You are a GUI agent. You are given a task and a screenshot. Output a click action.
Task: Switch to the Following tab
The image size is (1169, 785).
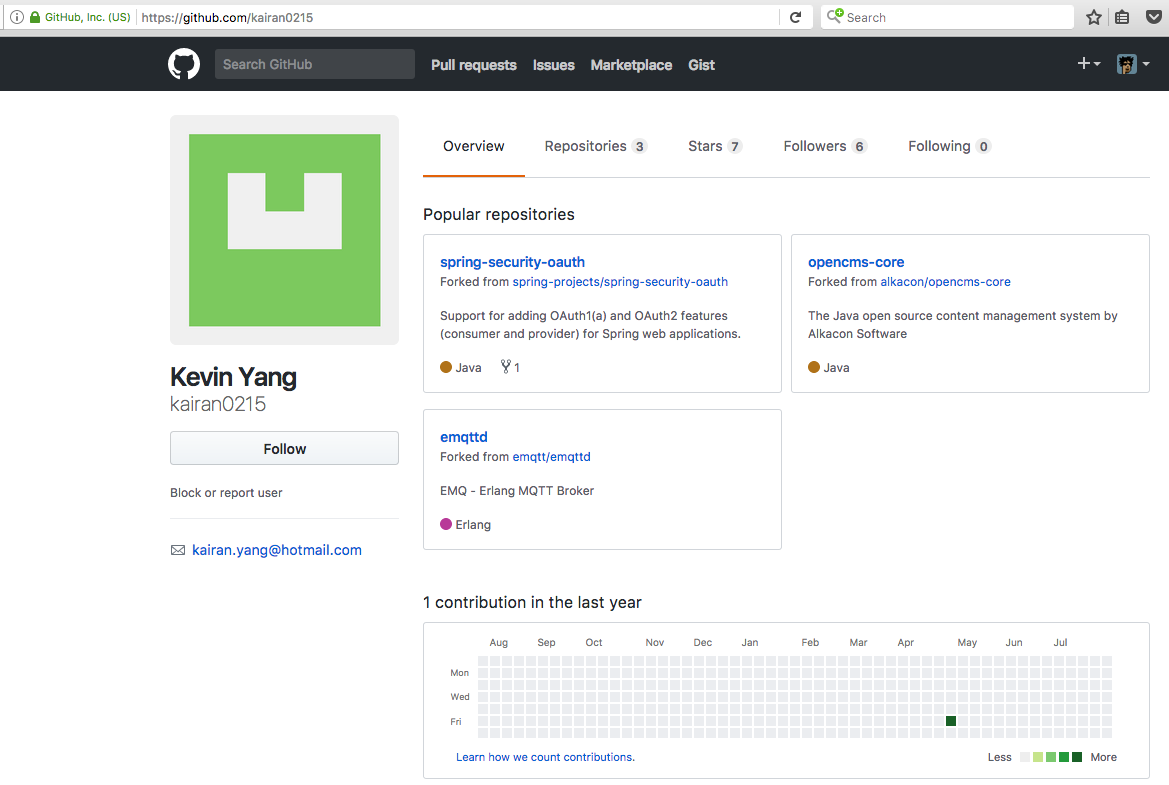[x=948, y=146]
